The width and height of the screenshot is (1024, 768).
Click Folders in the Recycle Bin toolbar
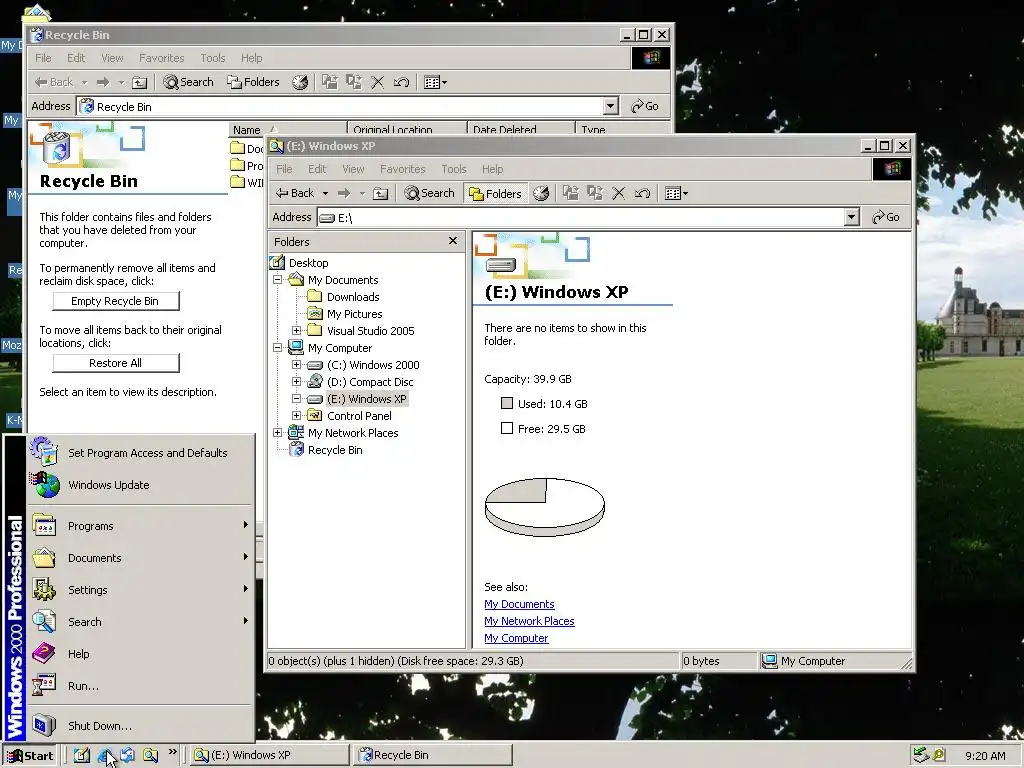pyautogui.click(x=253, y=82)
